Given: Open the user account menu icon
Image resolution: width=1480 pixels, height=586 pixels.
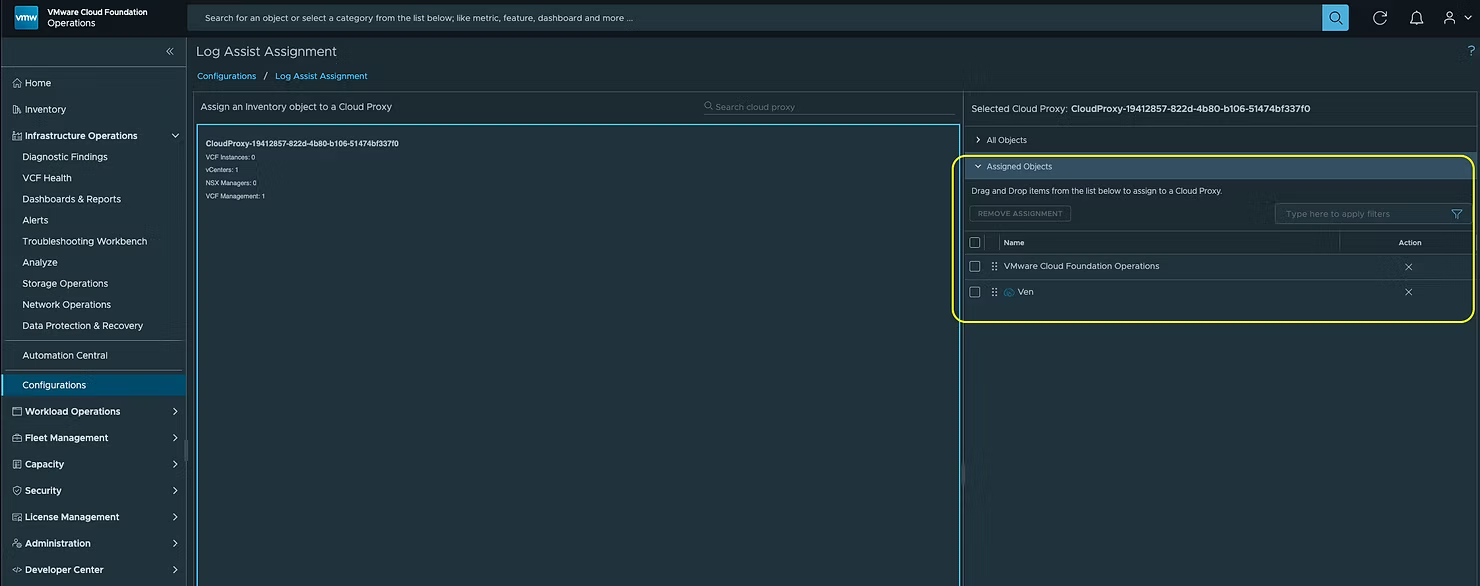Looking at the screenshot, I should pos(1451,18).
